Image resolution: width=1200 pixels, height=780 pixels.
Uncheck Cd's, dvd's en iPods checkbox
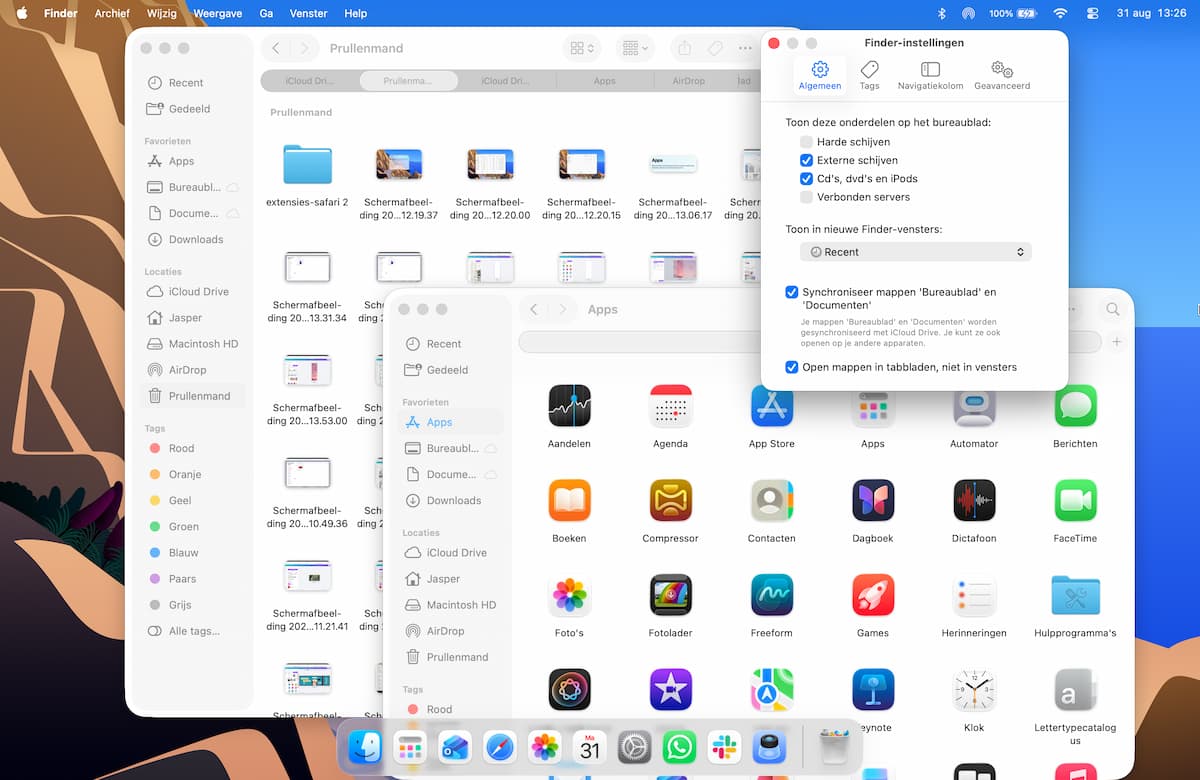coord(806,179)
